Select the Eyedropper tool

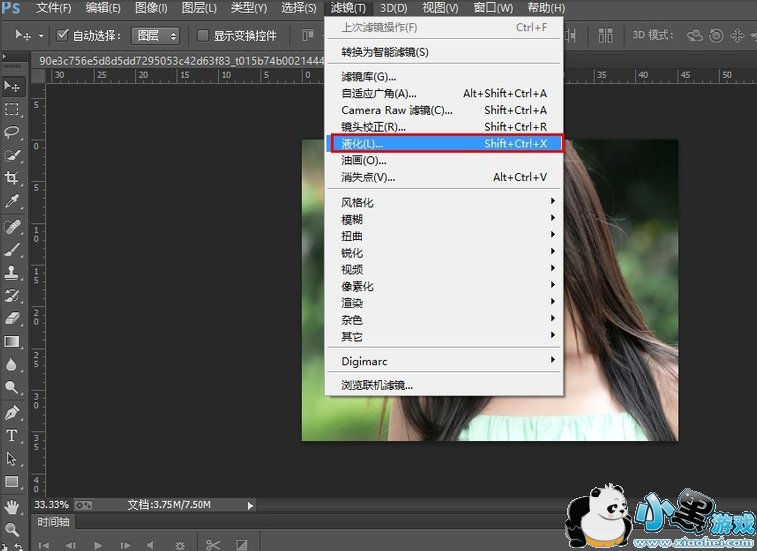(x=13, y=201)
